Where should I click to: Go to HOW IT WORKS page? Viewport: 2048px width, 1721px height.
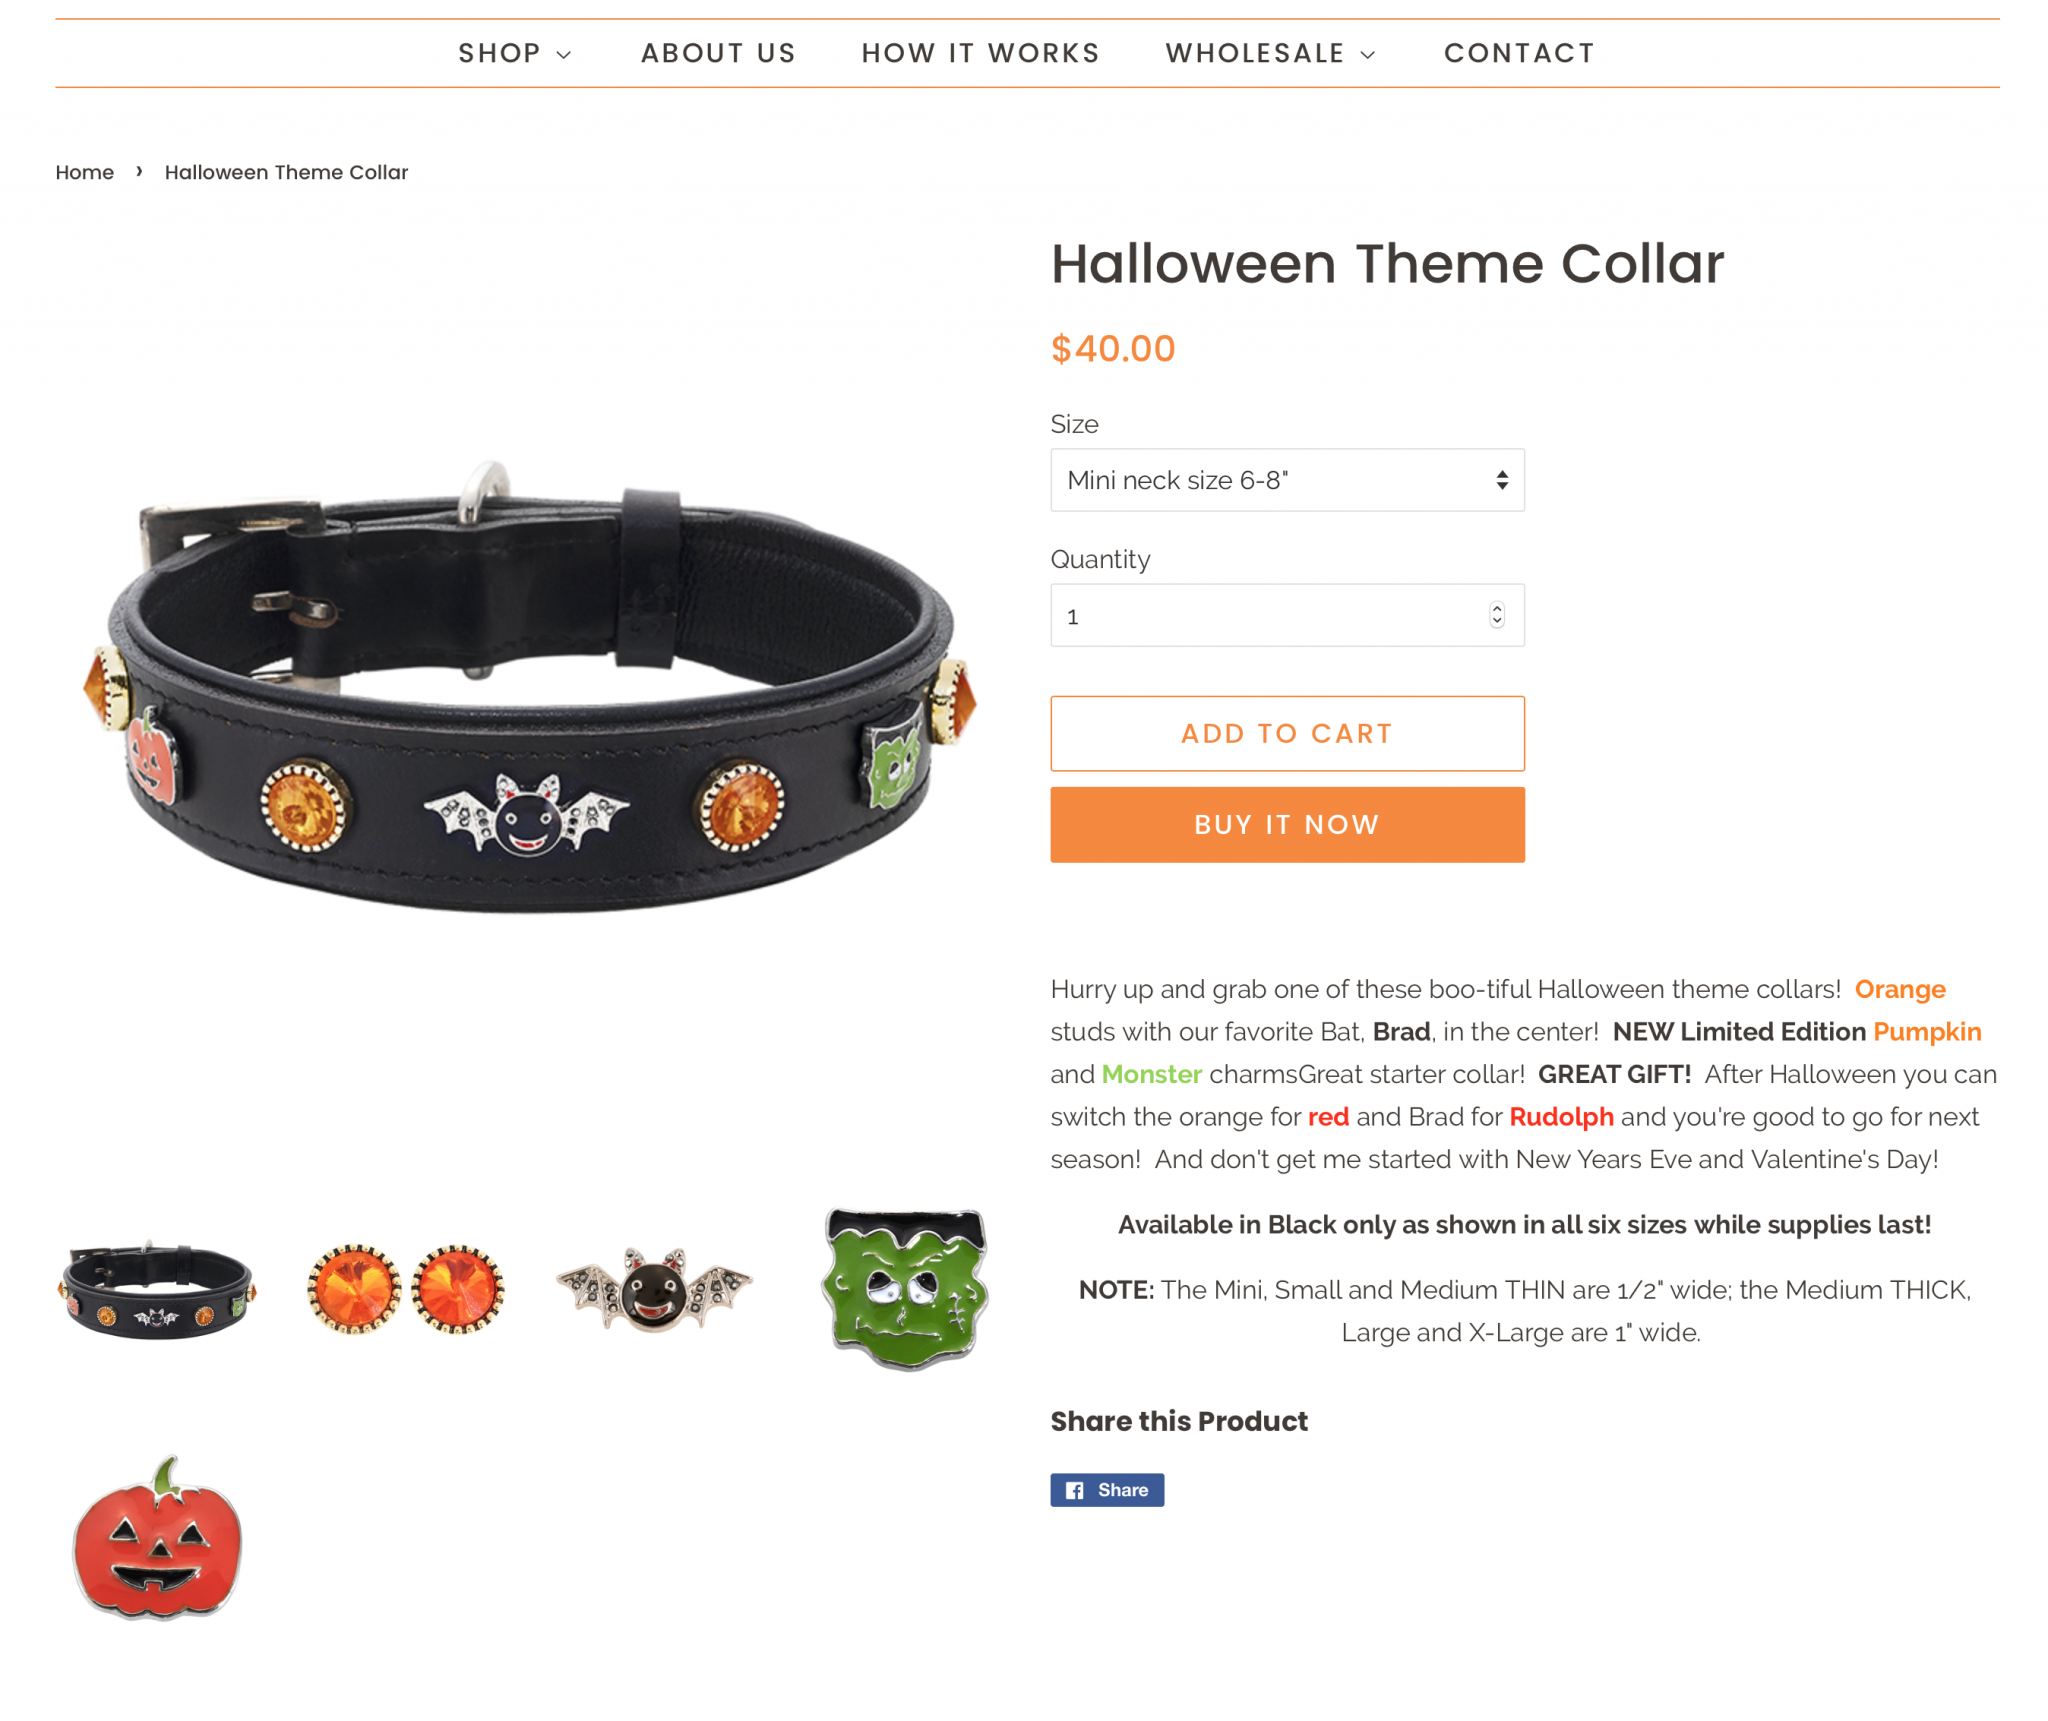980,53
